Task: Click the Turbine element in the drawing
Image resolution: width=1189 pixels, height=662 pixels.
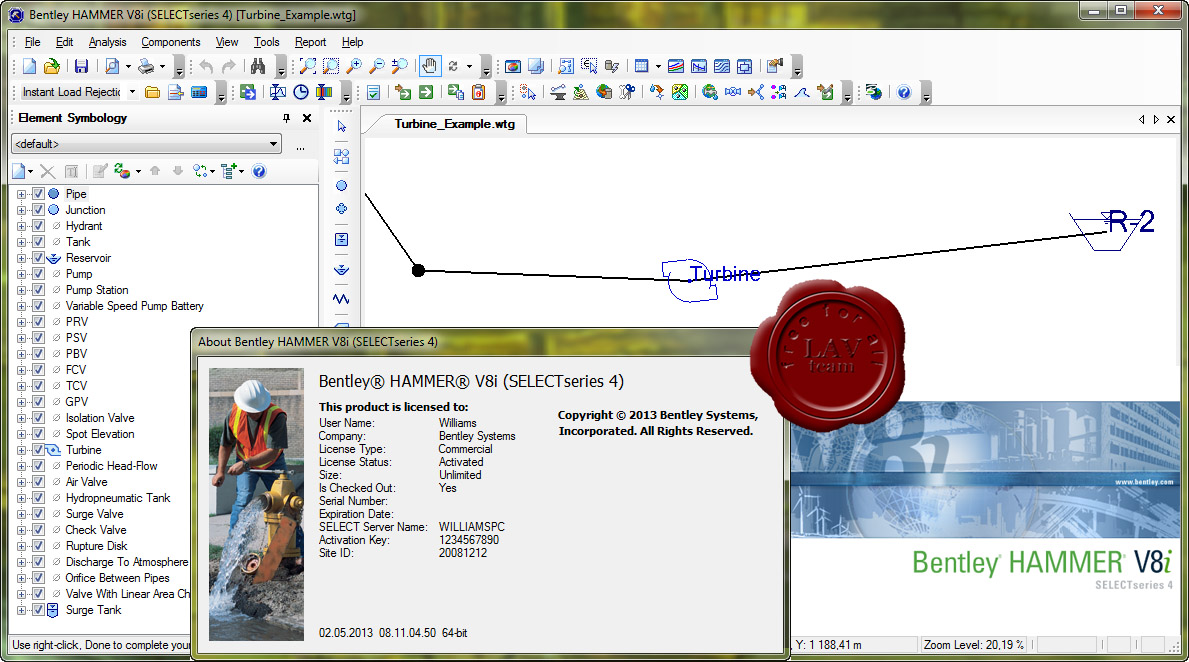Action: click(690, 281)
